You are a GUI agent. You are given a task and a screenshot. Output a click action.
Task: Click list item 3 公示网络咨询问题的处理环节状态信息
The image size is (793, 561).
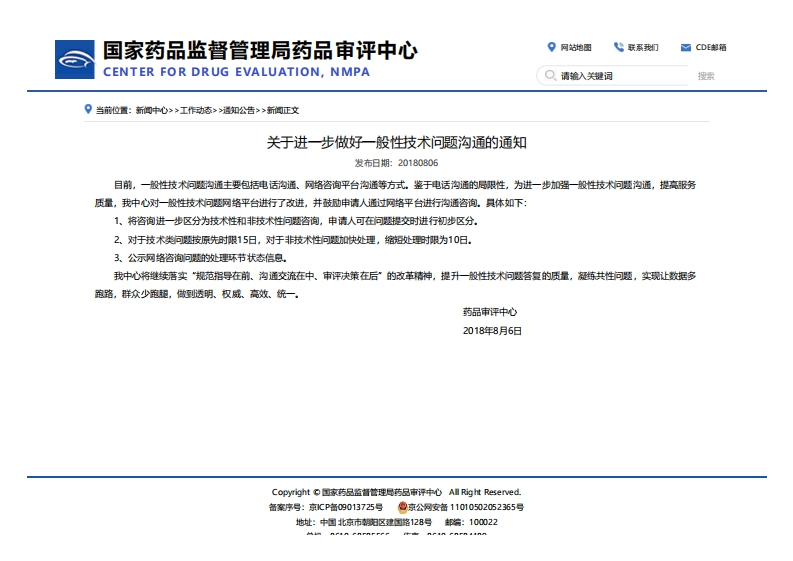[x=201, y=258]
